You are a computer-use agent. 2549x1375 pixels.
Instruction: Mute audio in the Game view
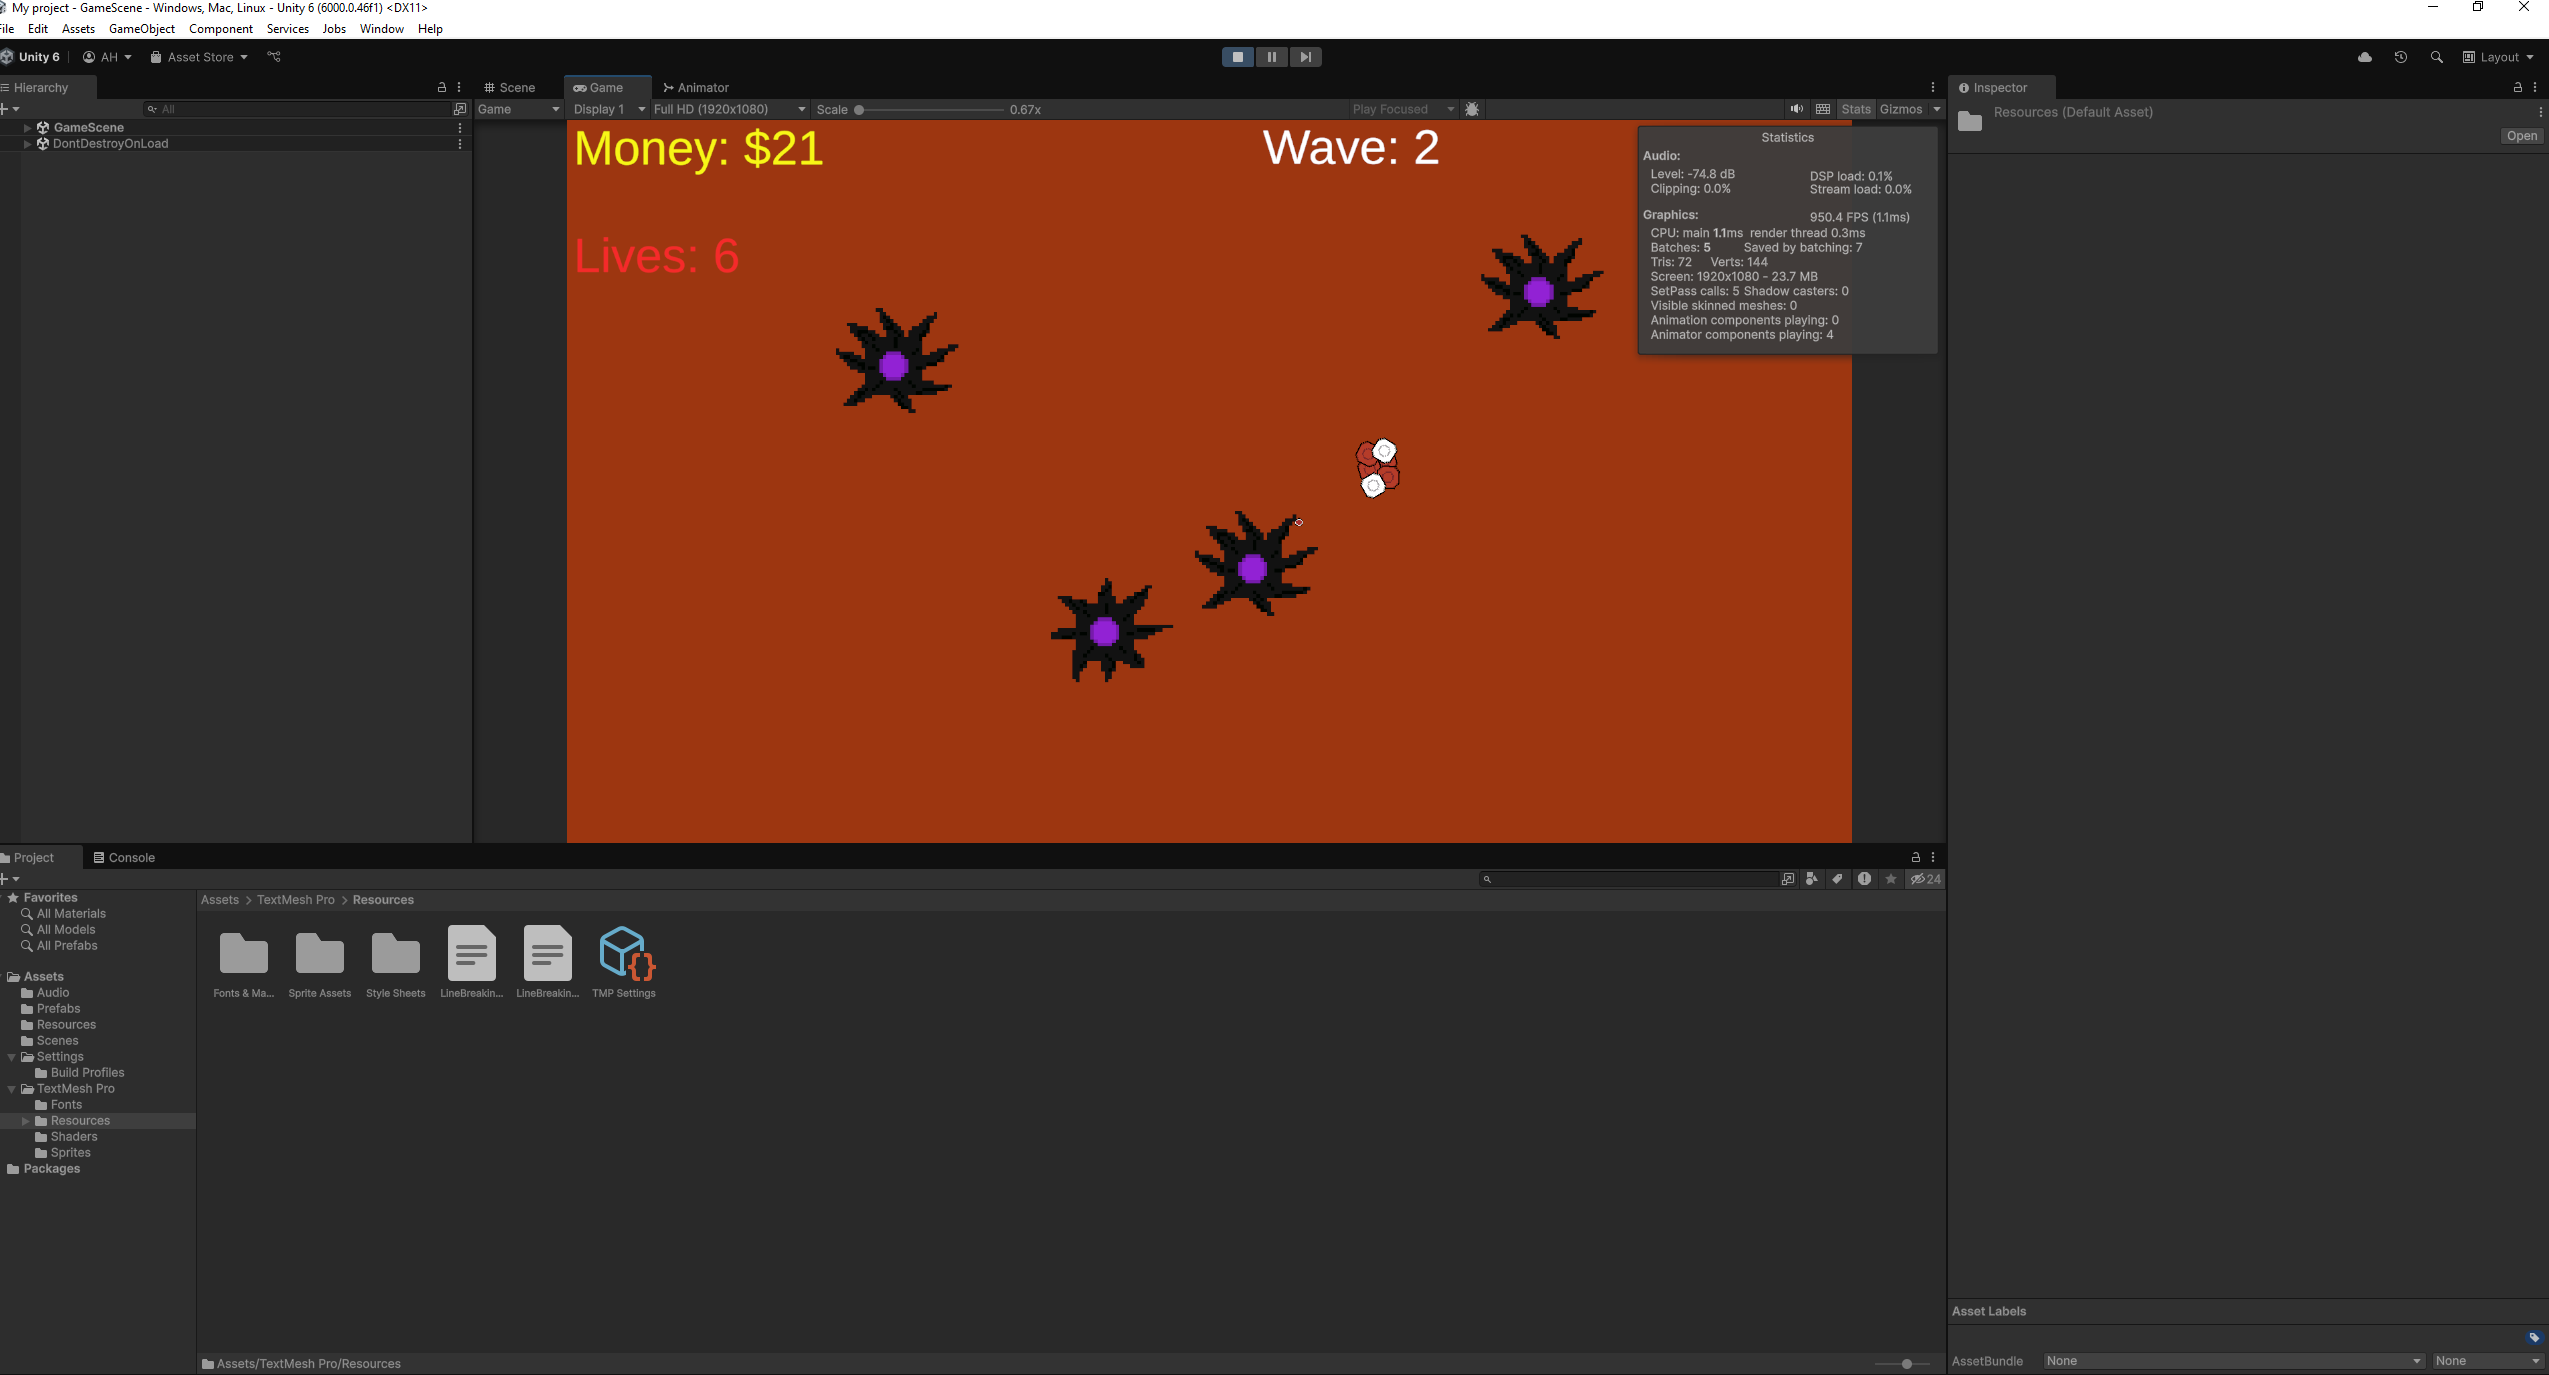(1797, 109)
